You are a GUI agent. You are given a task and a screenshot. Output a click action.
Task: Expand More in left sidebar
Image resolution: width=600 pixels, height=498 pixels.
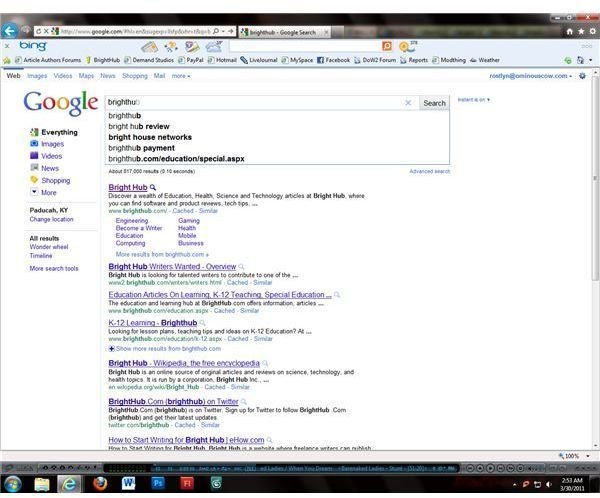[x=43, y=193]
